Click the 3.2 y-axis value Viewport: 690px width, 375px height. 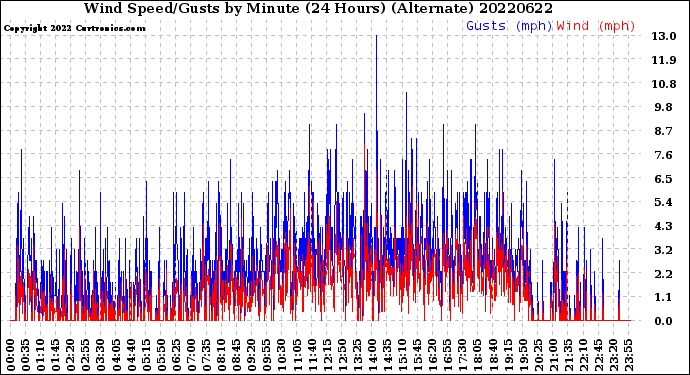tap(664, 250)
